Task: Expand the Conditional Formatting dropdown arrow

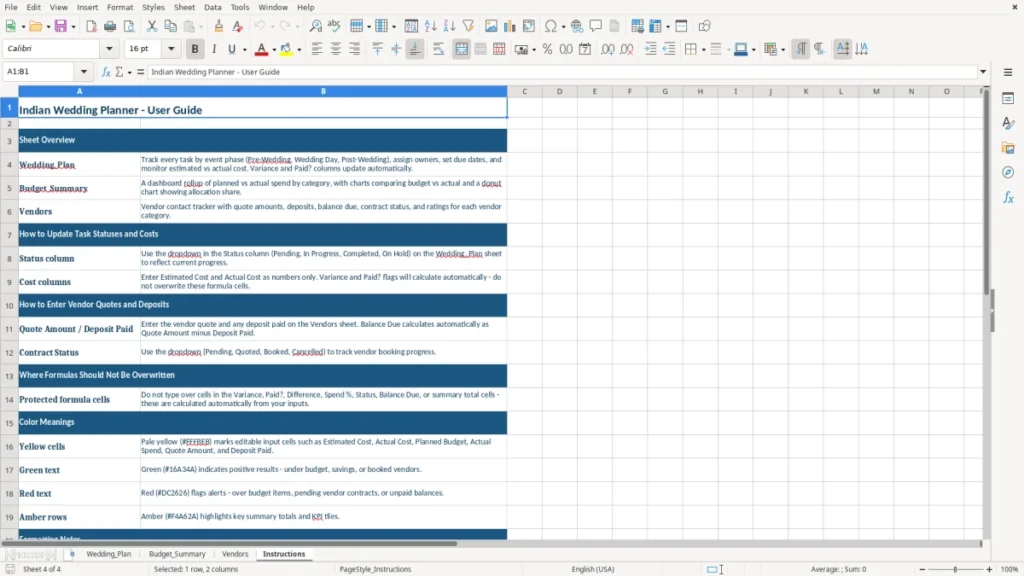Action: pyautogui.click(x=783, y=50)
